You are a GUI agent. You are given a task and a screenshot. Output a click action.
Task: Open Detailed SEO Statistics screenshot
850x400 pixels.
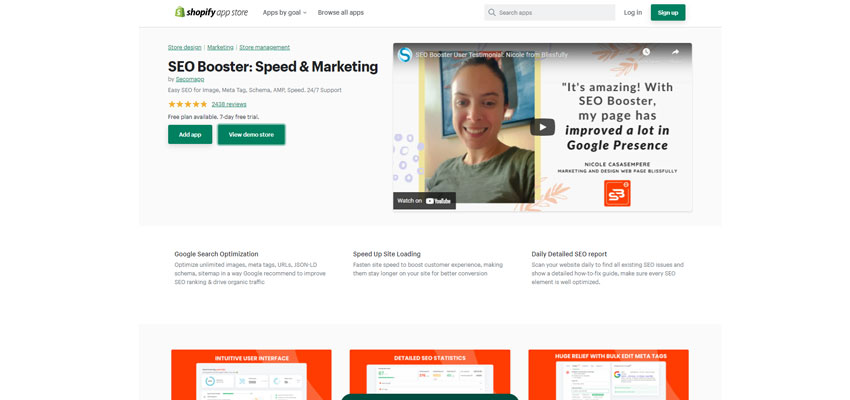pos(430,375)
